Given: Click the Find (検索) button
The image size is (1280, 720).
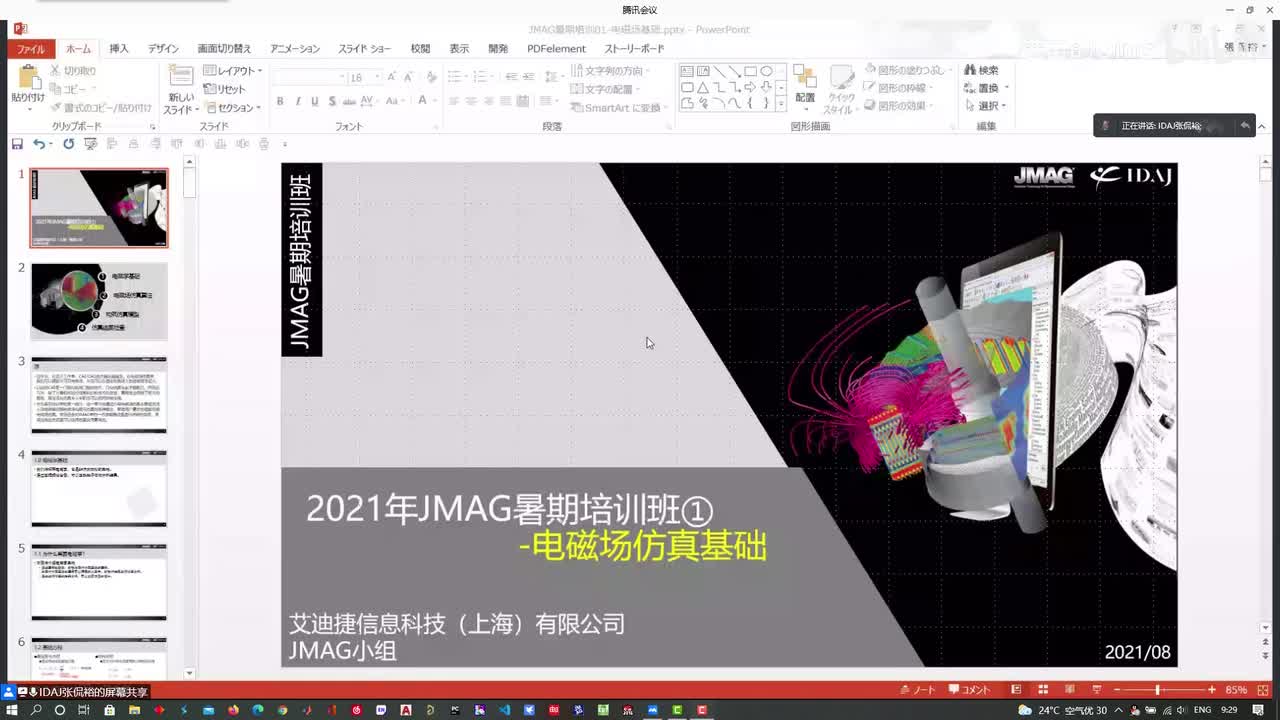Looking at the screenshot, I should [x=981, y=70].
